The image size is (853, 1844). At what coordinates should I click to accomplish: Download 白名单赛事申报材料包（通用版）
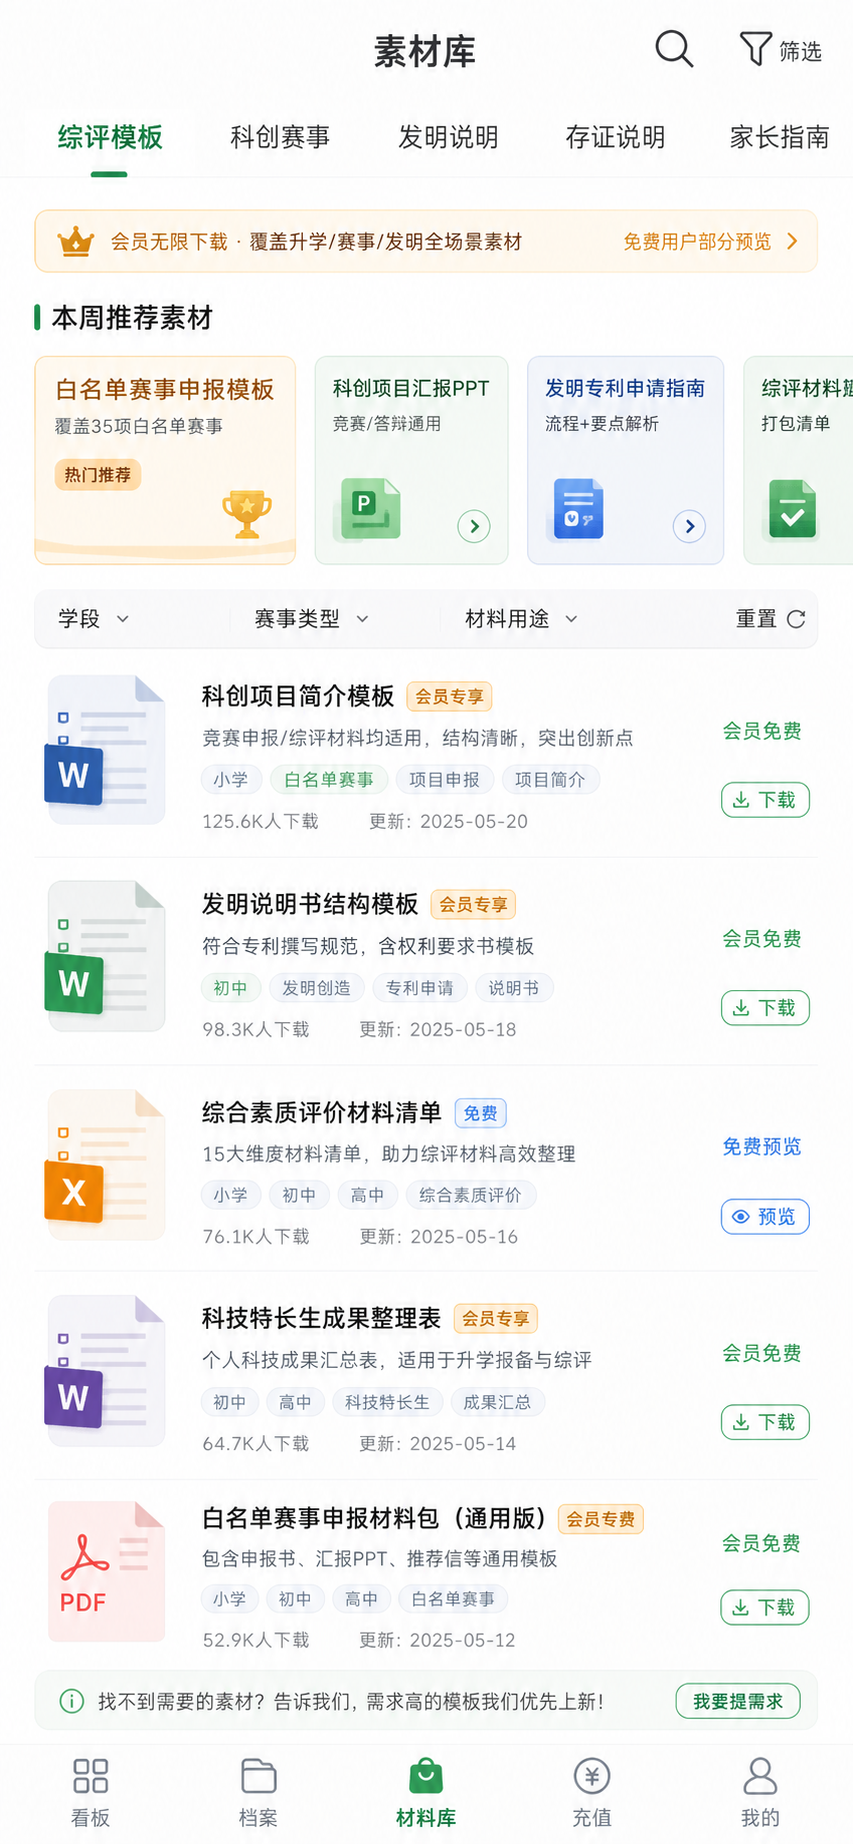pyautogui.click(x=765, y=1607)
